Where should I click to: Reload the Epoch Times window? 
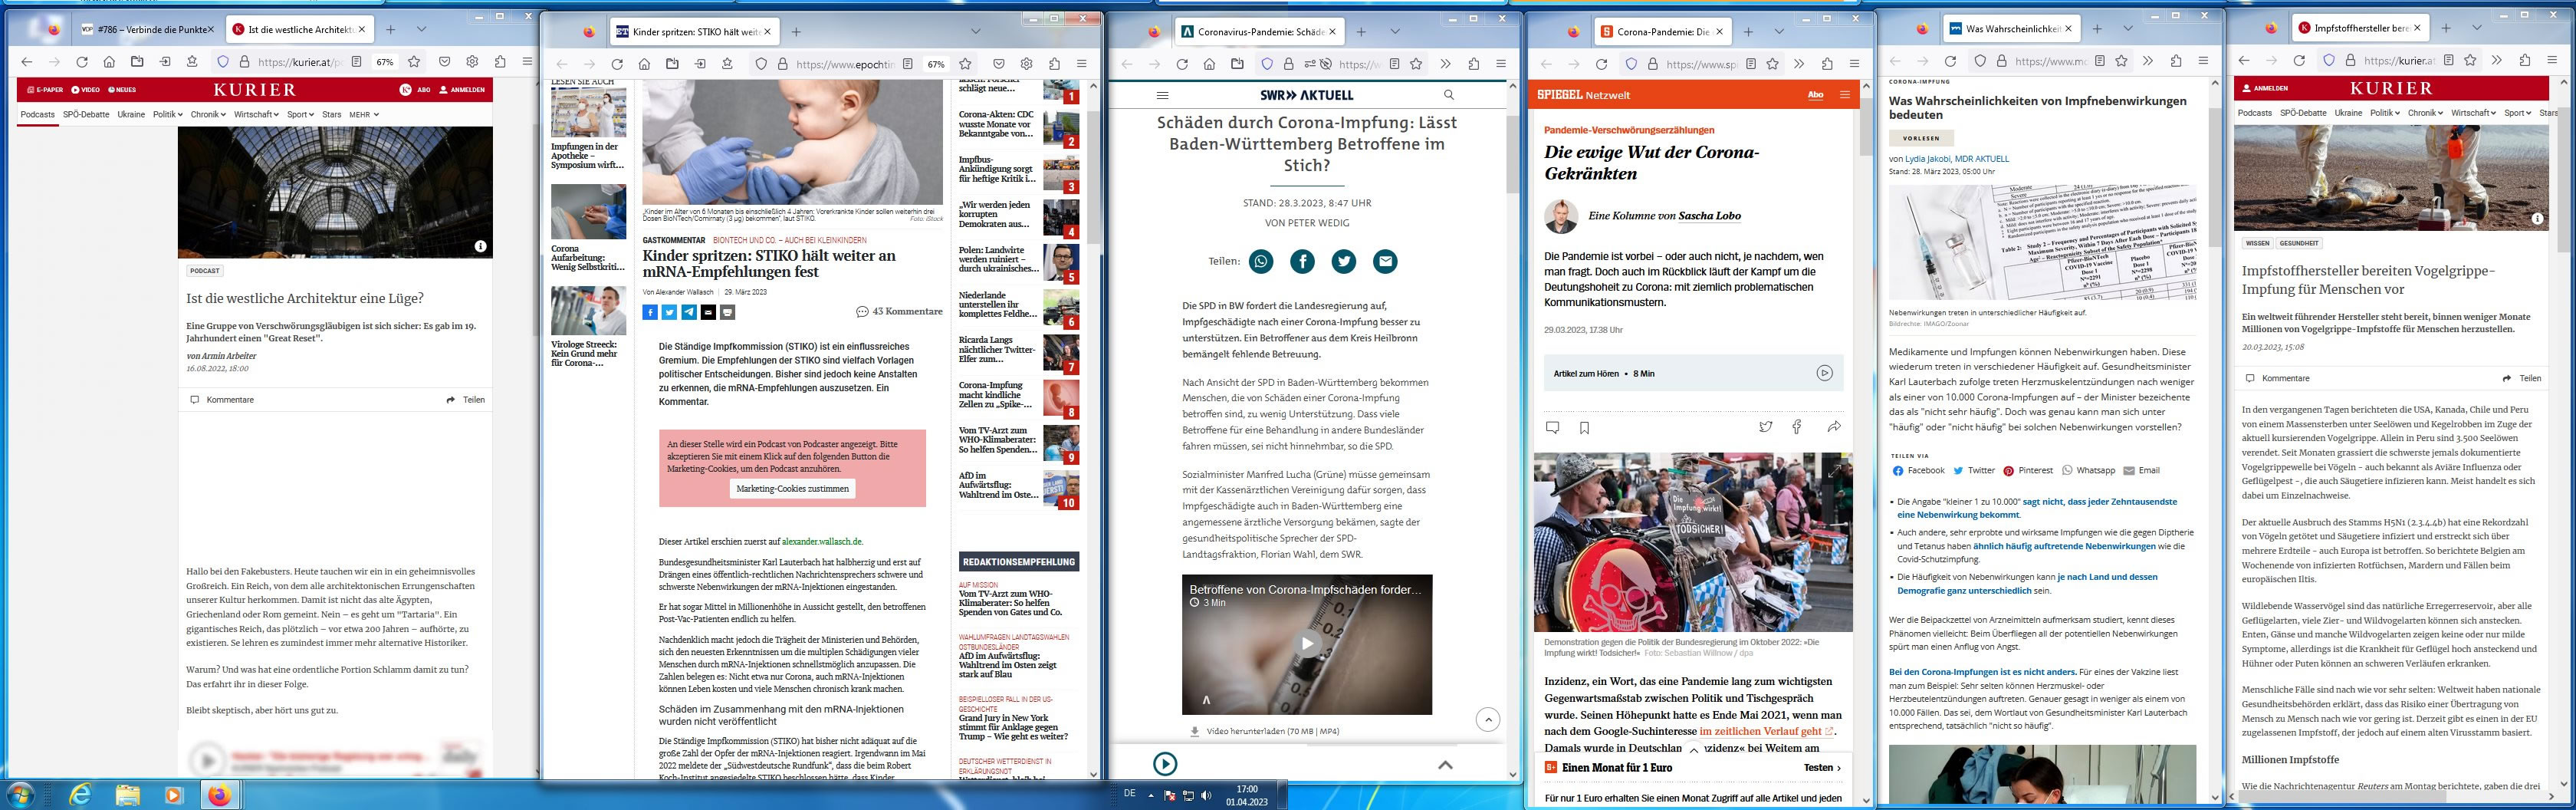pos(617,64)
